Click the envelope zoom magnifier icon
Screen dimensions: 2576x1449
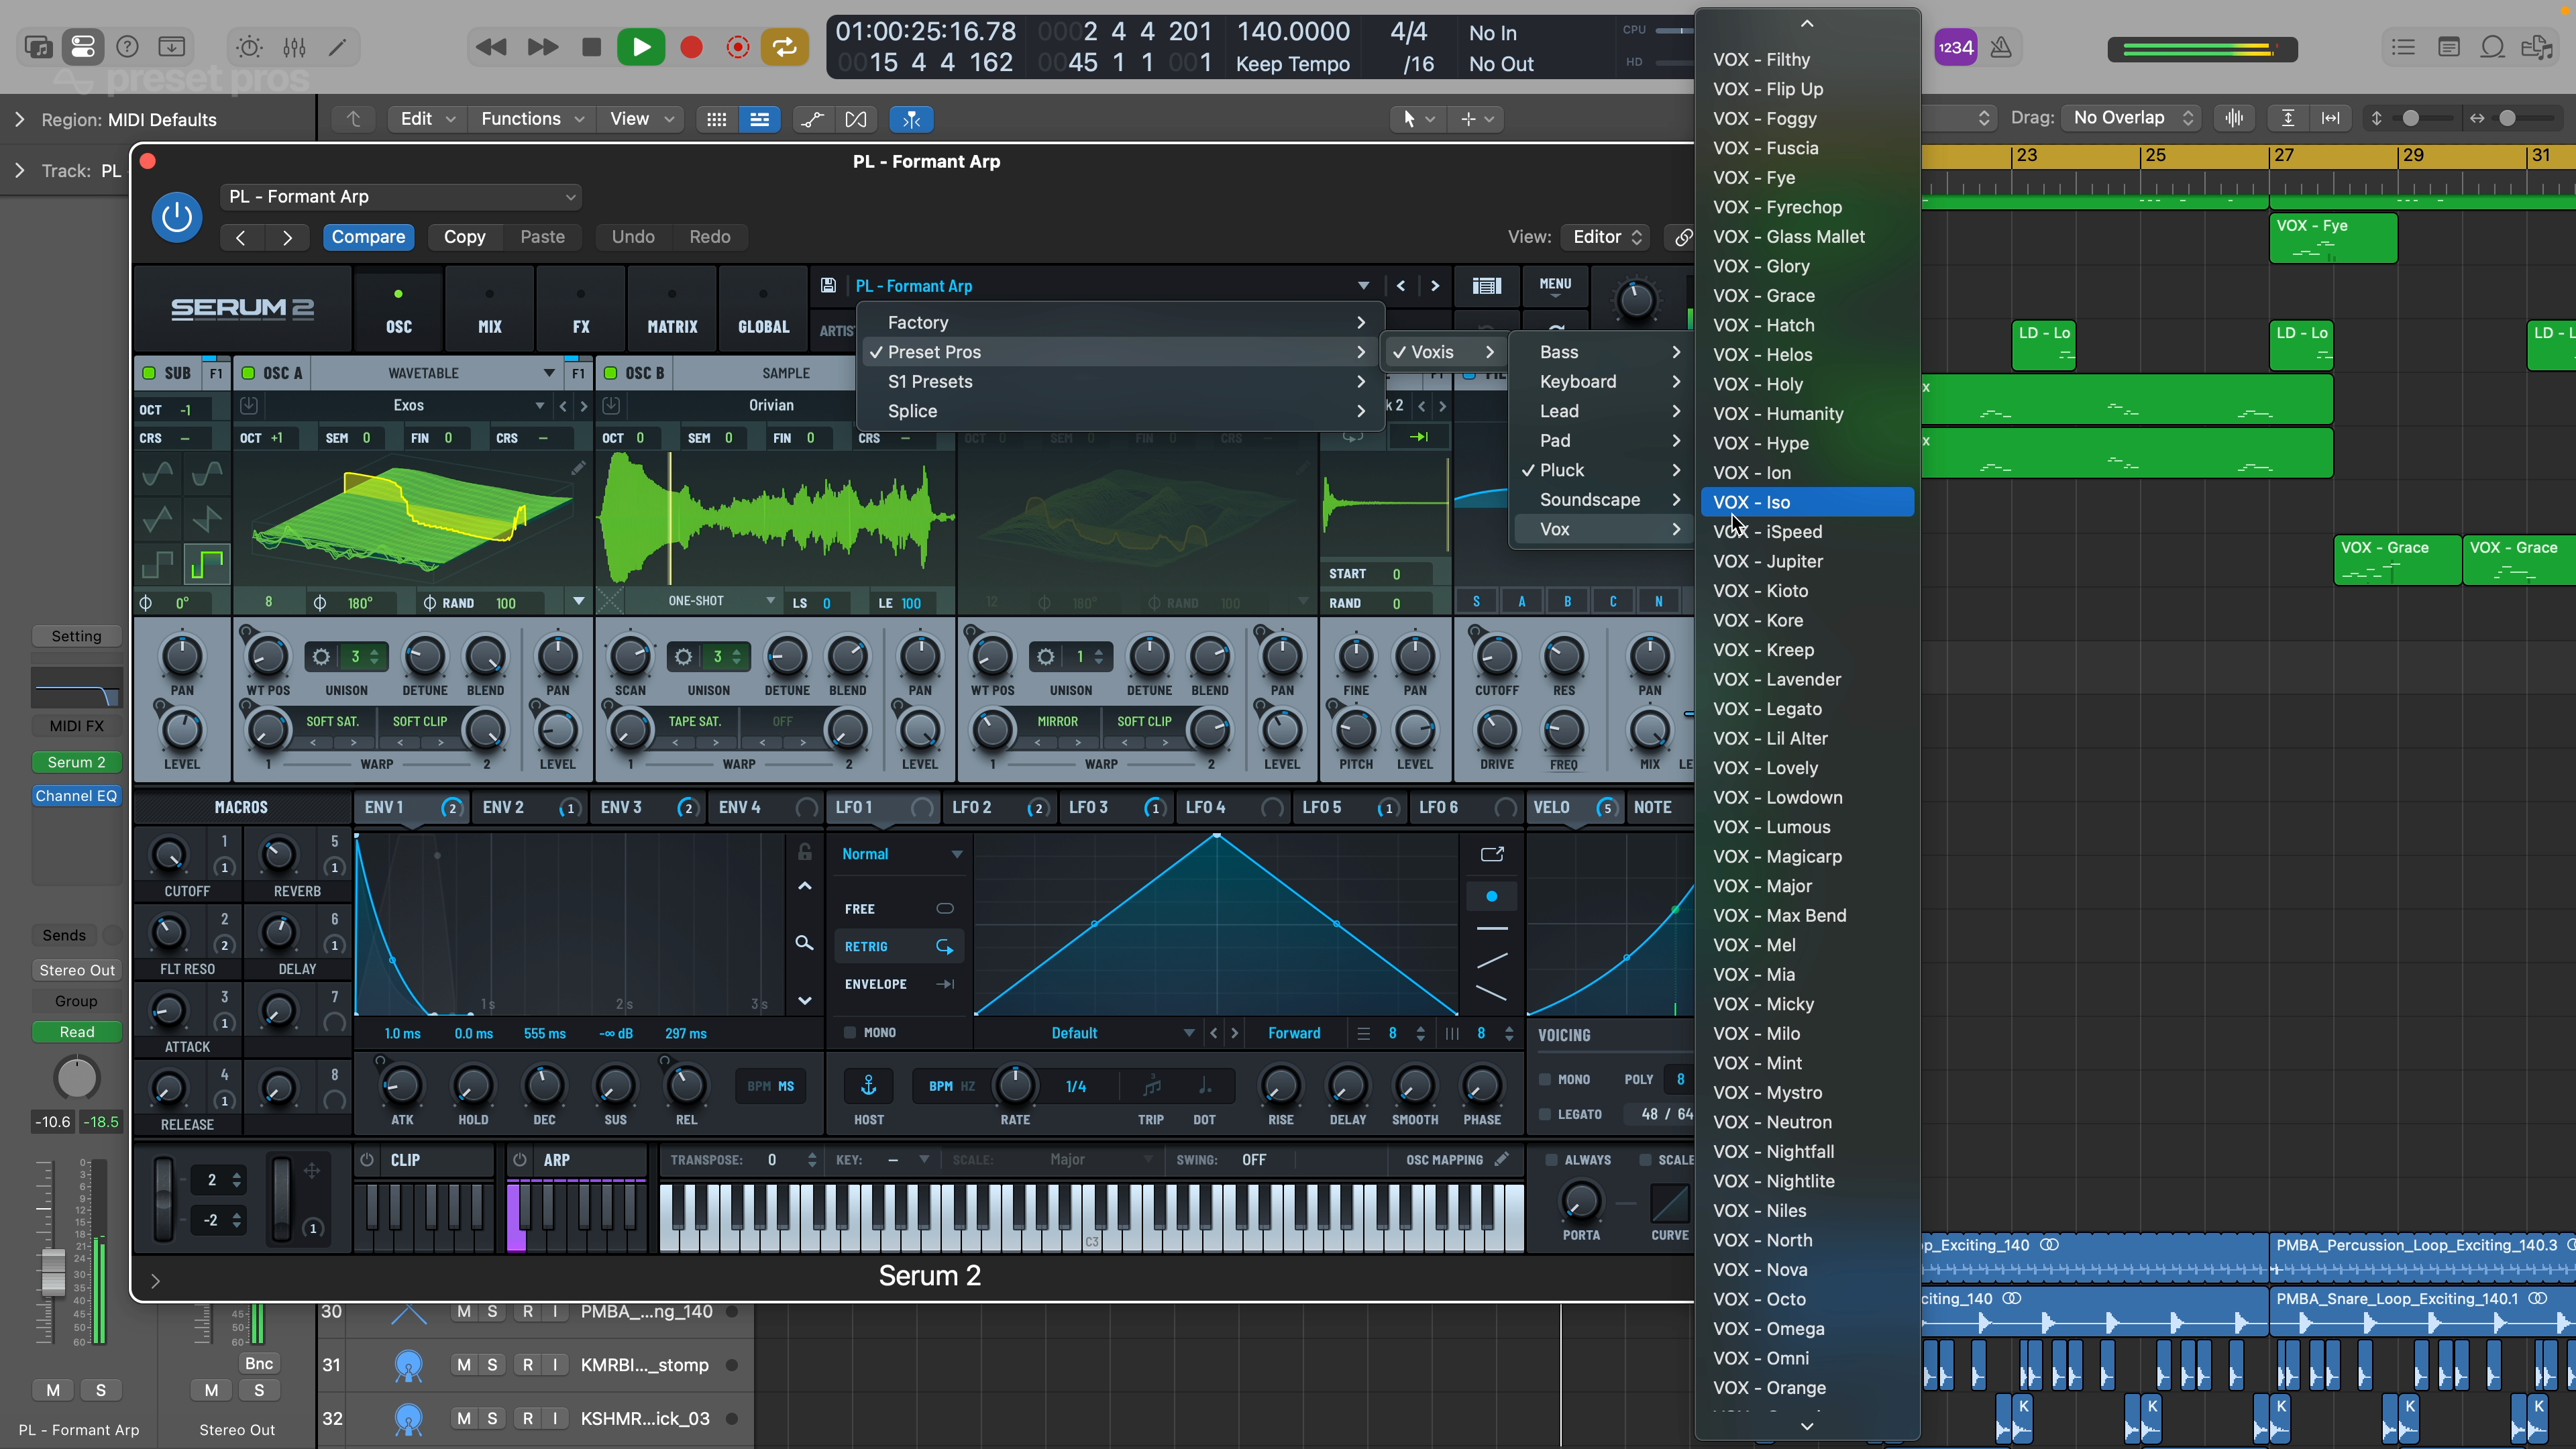[x=804, y=943]
